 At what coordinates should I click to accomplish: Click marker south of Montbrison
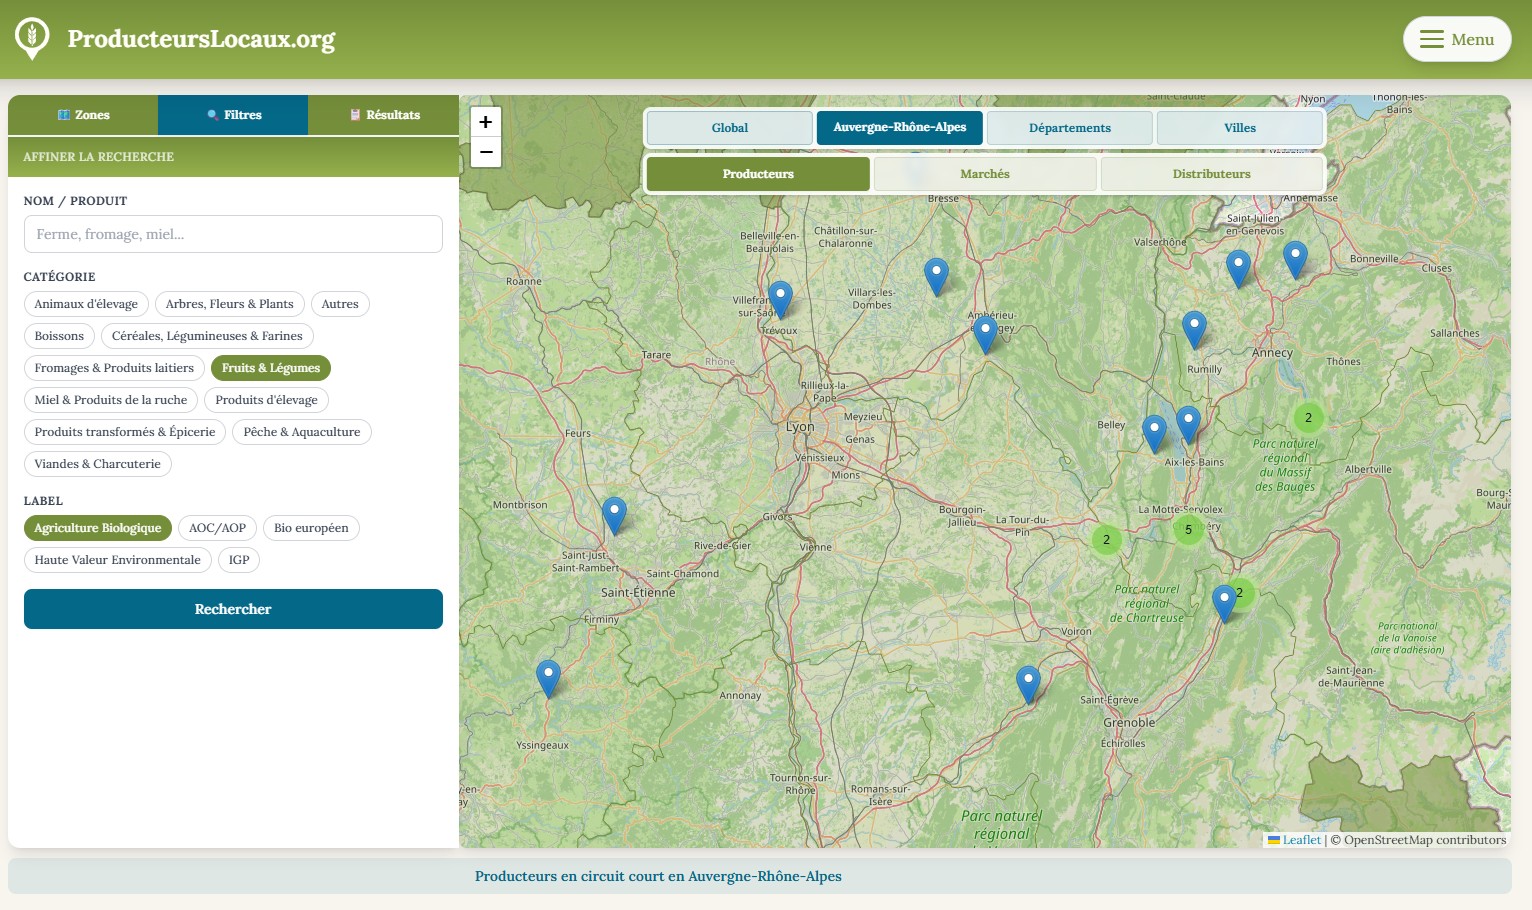(x=614, y=515)
